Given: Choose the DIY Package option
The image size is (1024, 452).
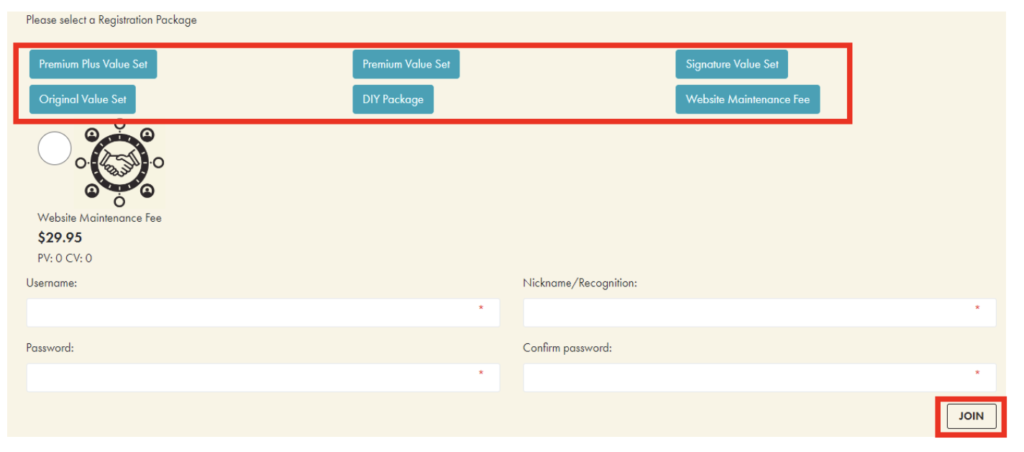Looking at the screenshot, I should tap(393, 100).
